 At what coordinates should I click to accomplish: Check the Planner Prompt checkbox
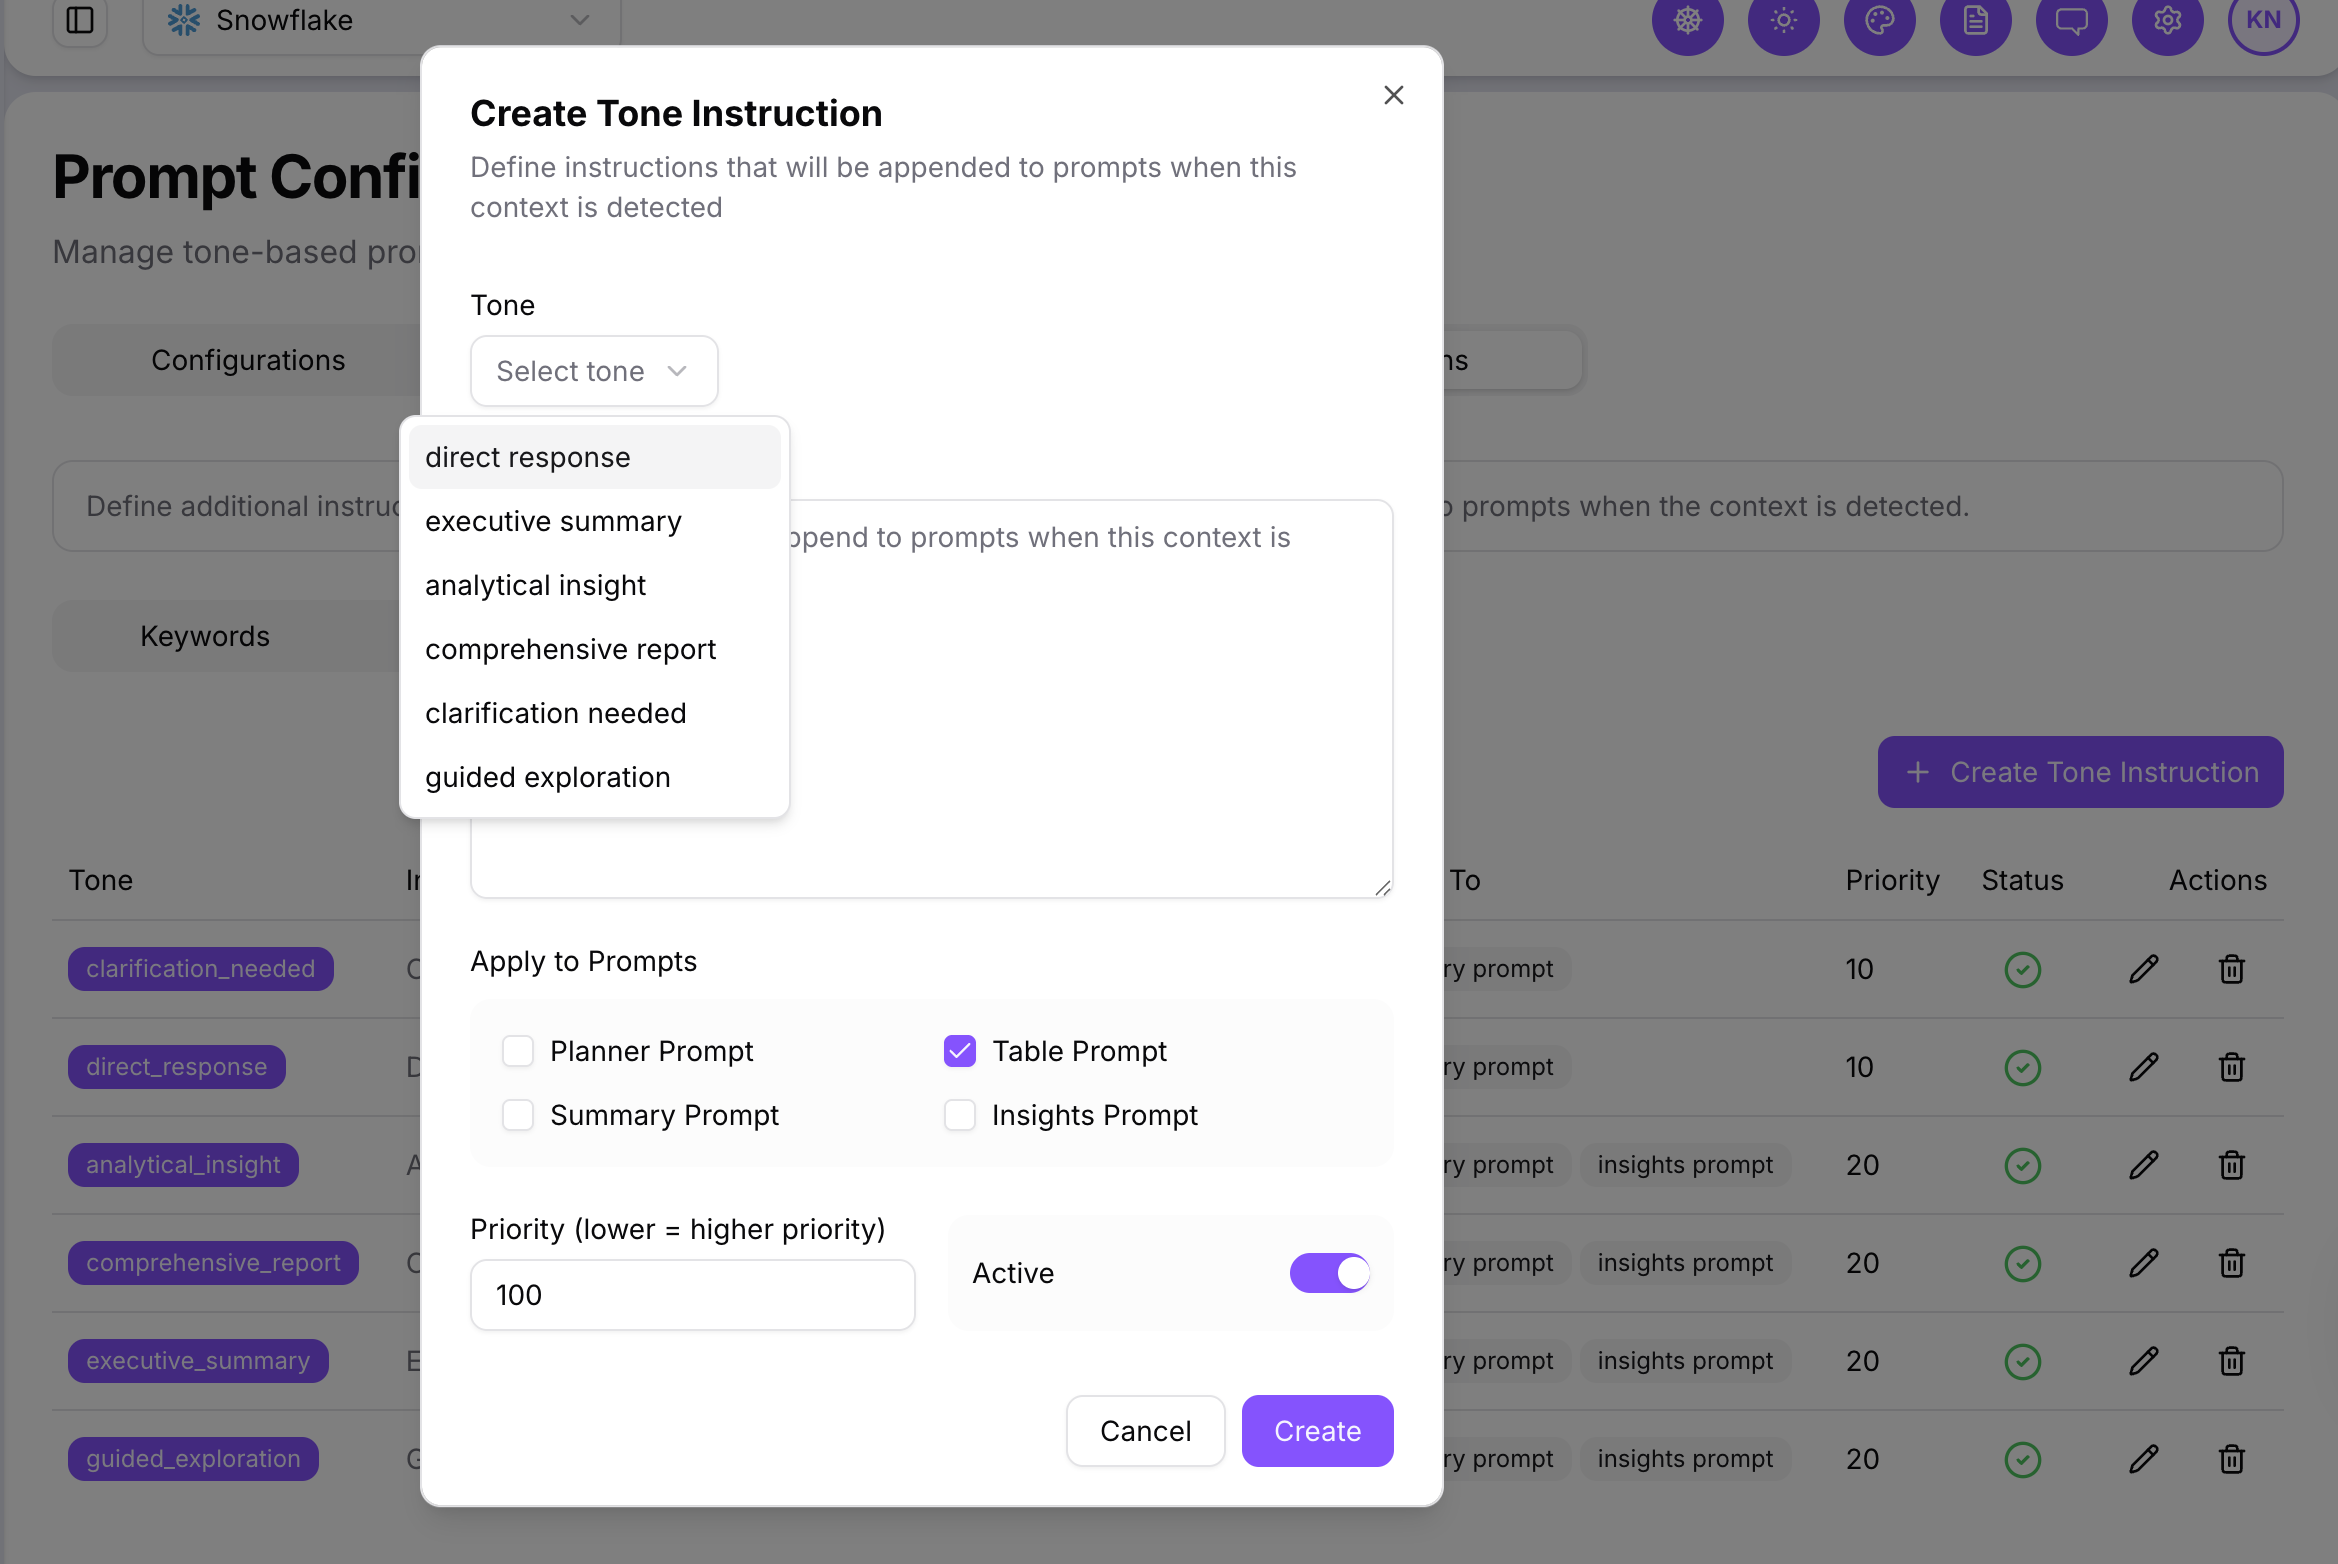pos(518,1051)
